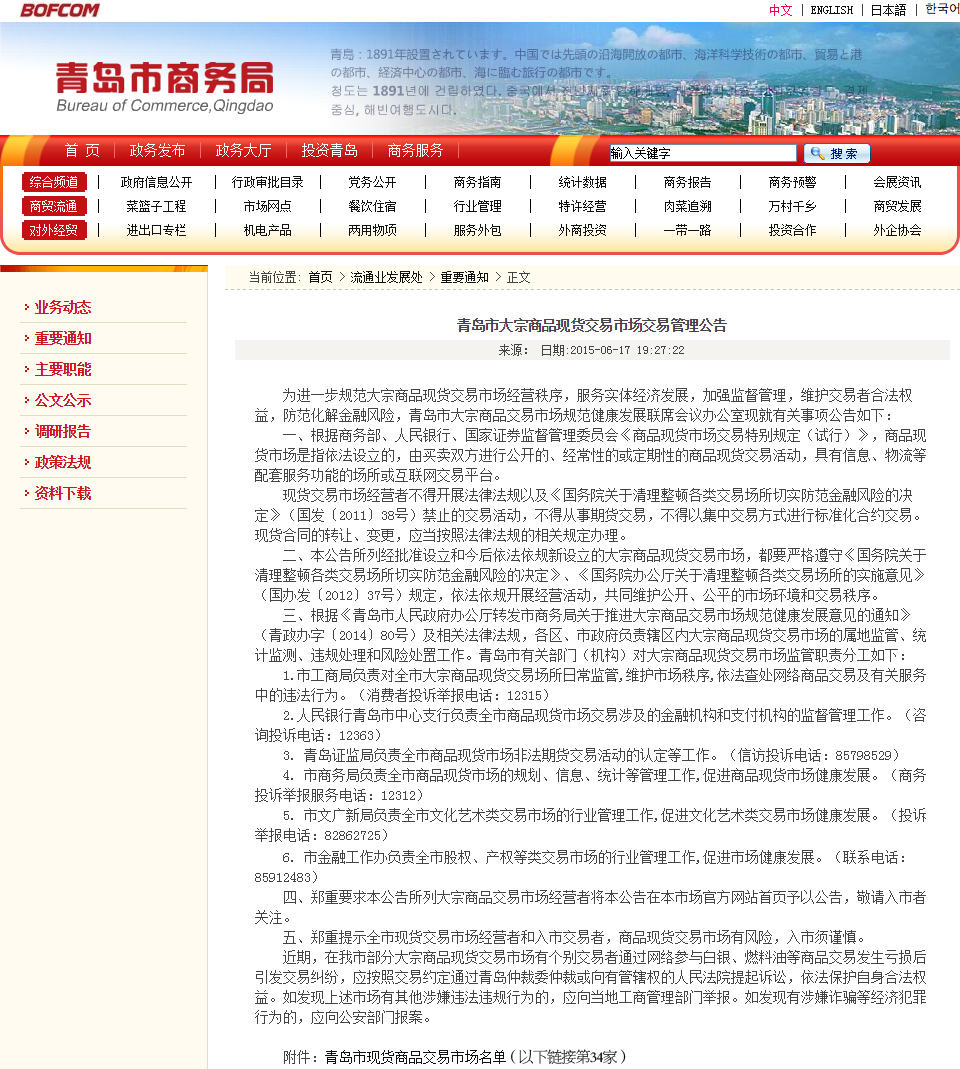Go to 流通业发展处 in the breadcrumb
The height and width of the screenshot is (1069, 960).
(387, 277)
